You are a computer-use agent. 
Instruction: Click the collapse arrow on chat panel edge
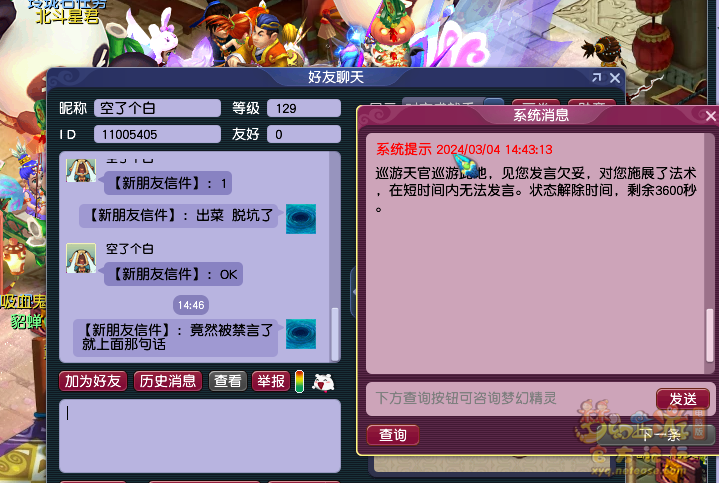354,292
